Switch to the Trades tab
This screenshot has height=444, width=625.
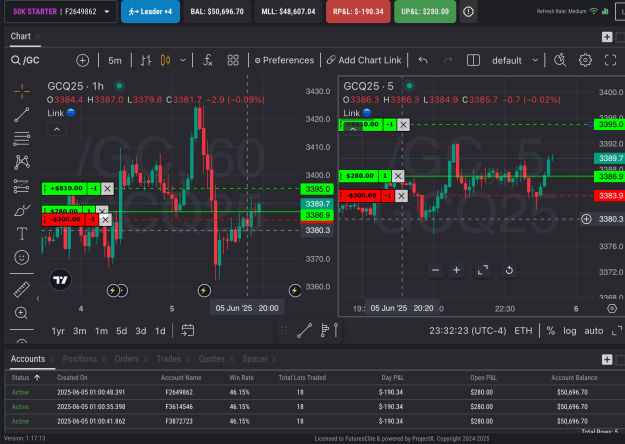click(169, 359)
